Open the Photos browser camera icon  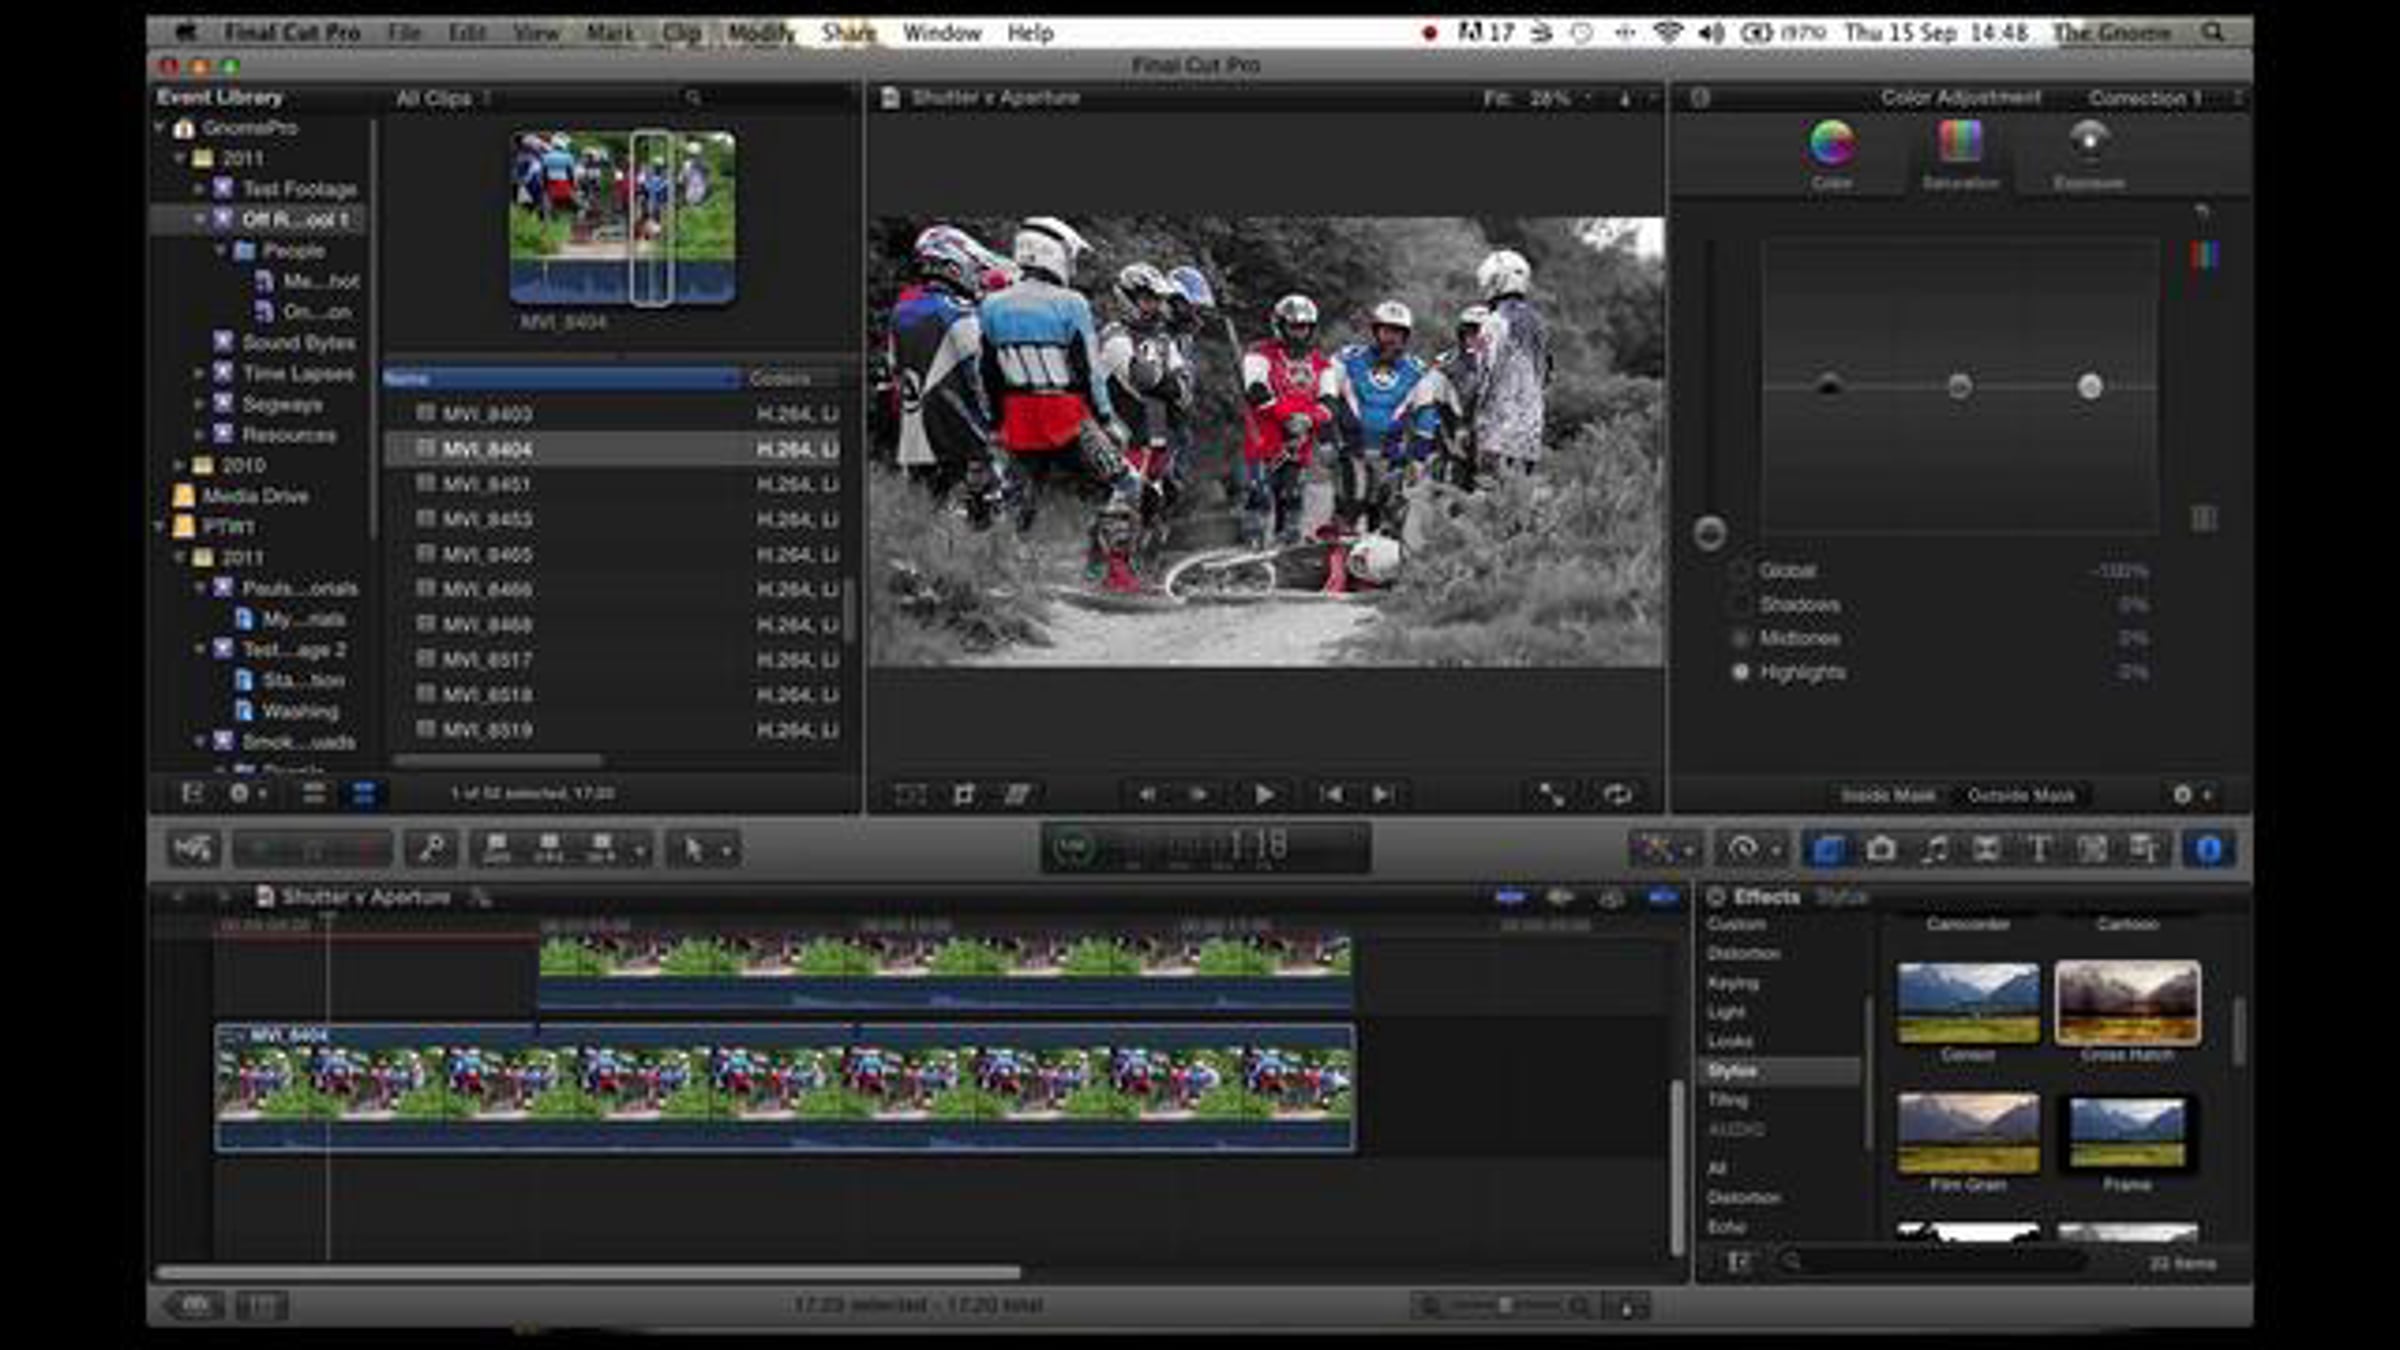point(1881,850)
